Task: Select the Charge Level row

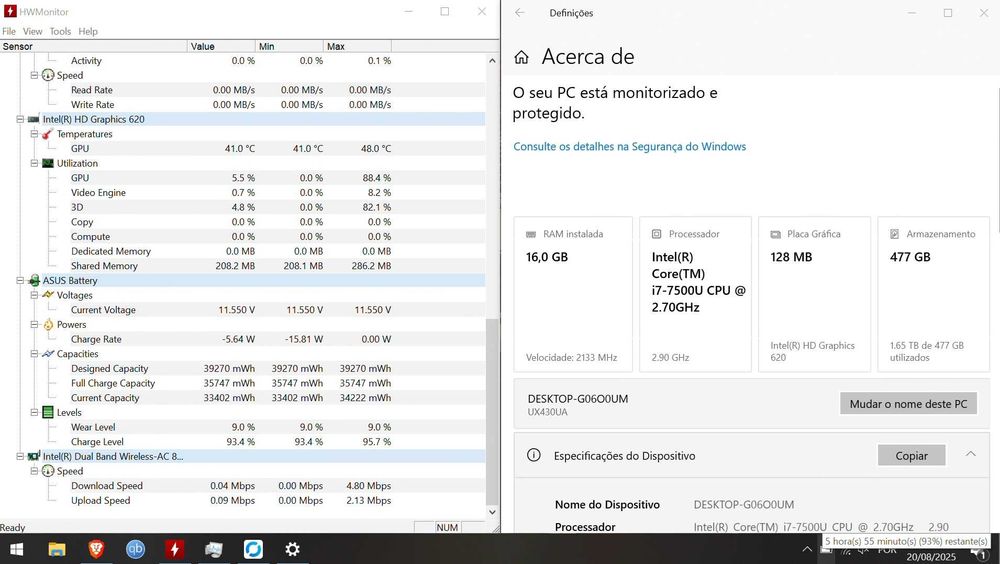Action: 242,442
